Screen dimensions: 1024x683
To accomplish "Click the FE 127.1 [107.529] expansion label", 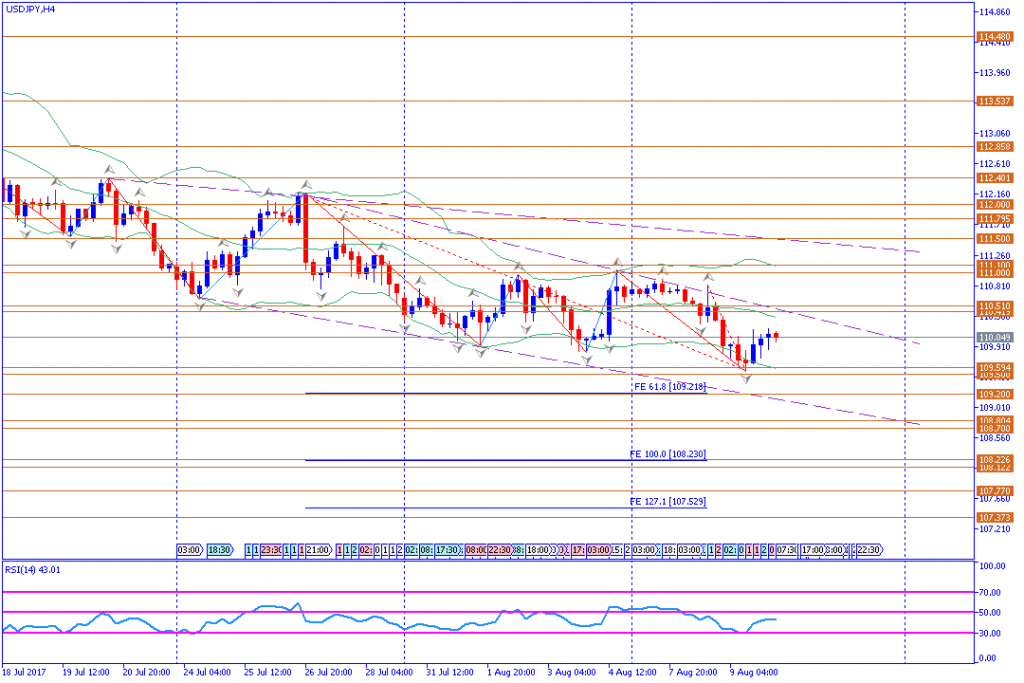I will coord(668,501).
